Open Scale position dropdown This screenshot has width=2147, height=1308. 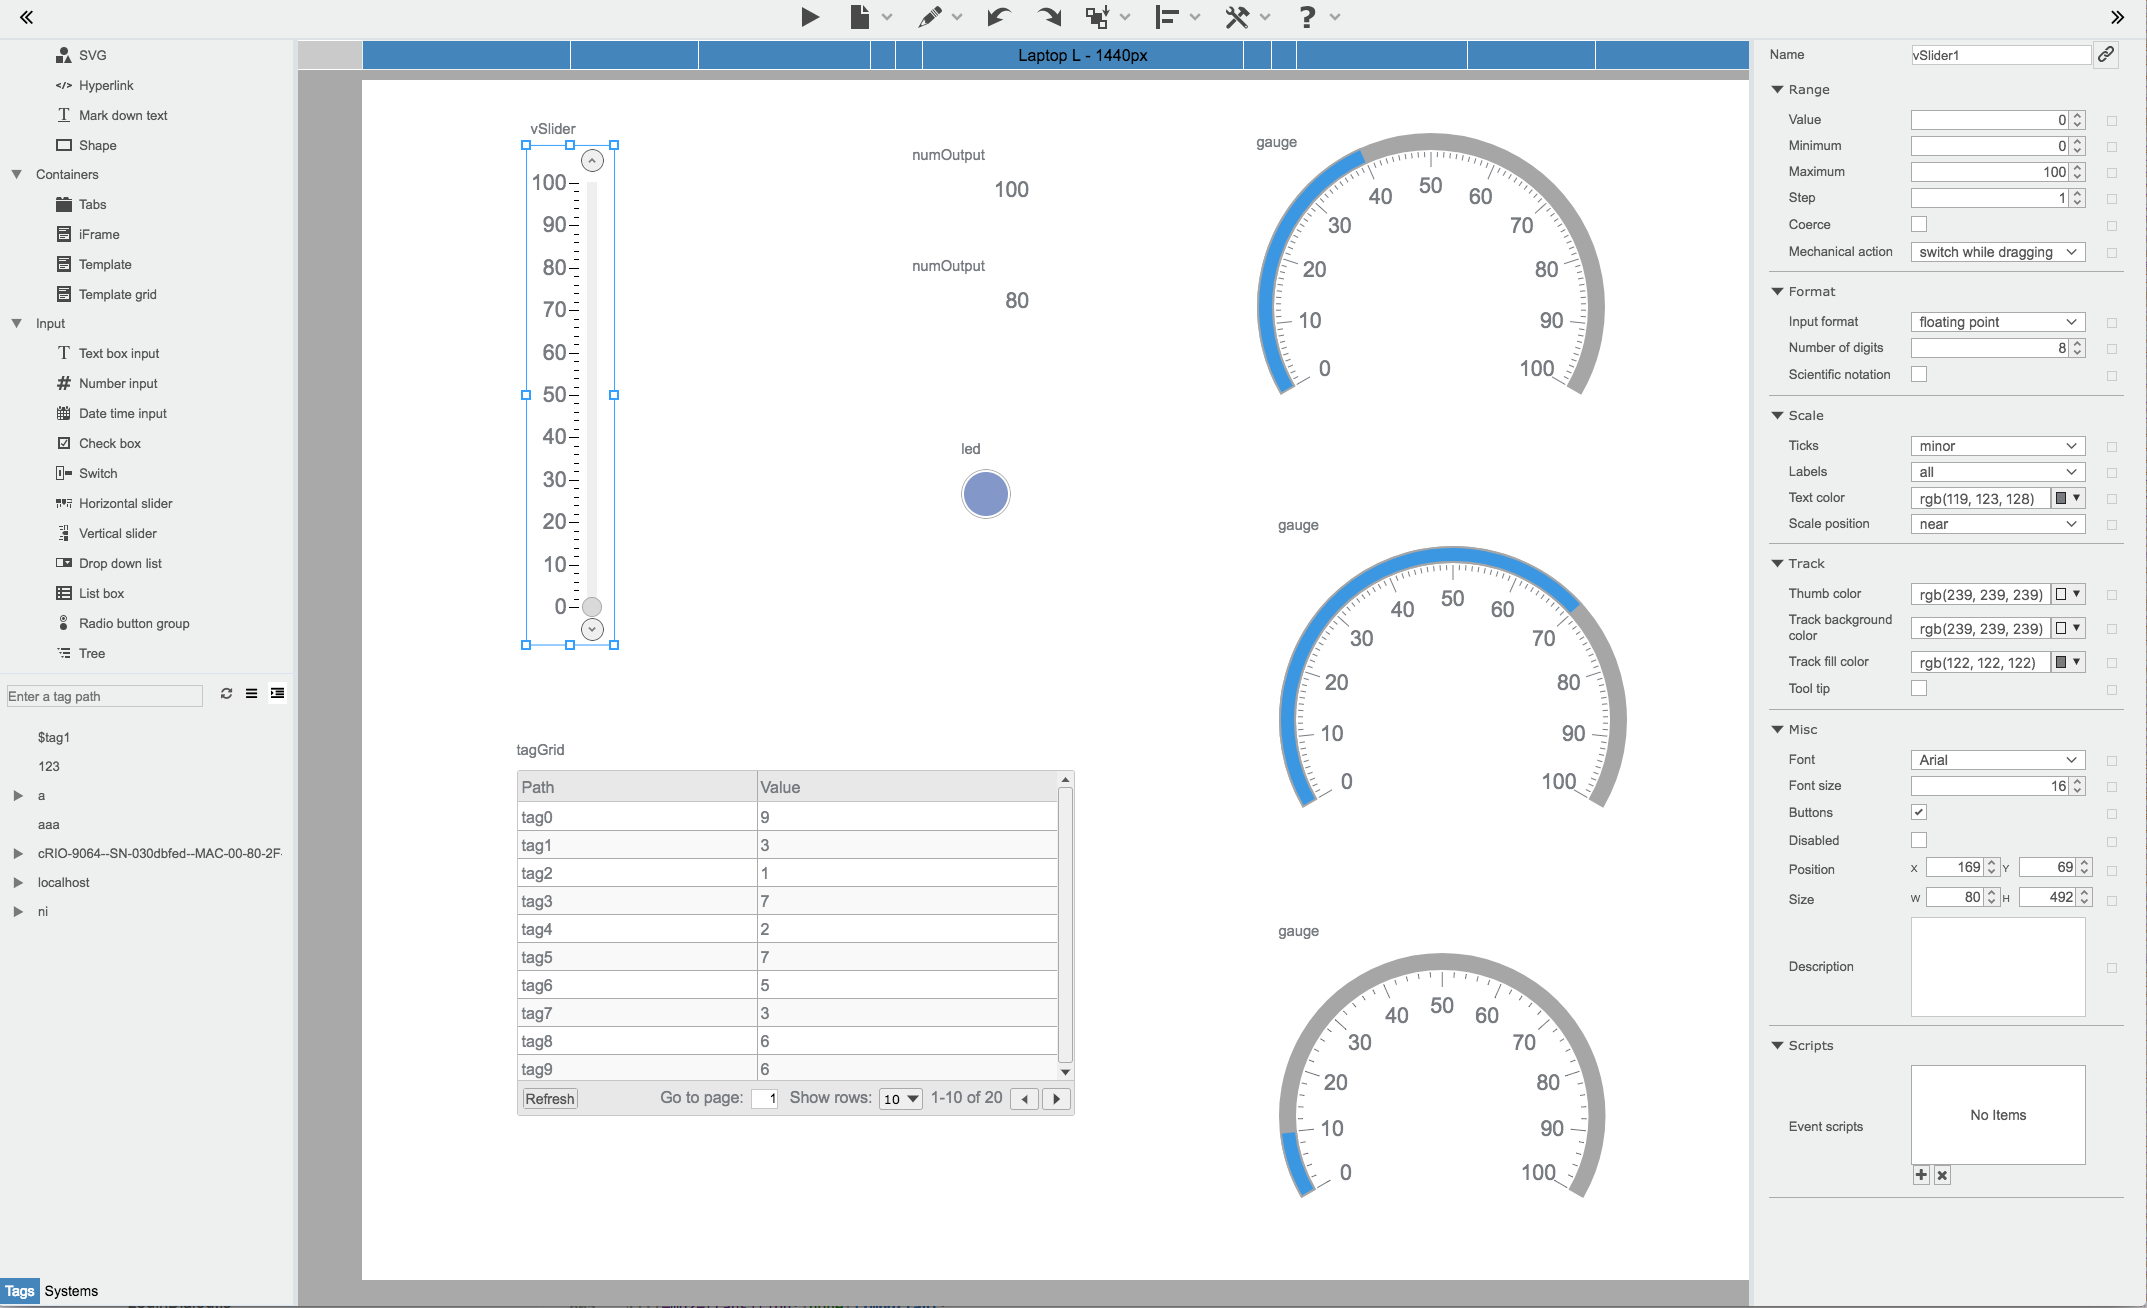coord(1997,524)
